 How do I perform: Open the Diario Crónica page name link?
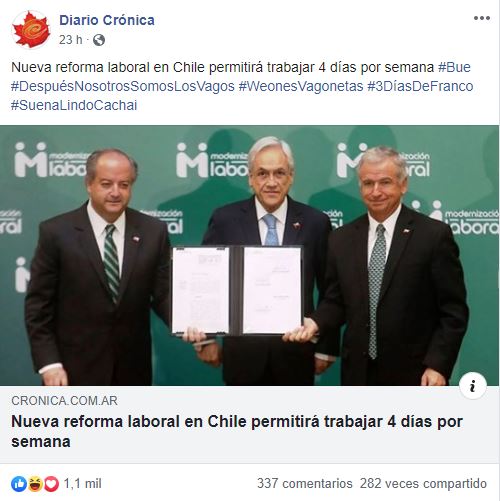107,20
